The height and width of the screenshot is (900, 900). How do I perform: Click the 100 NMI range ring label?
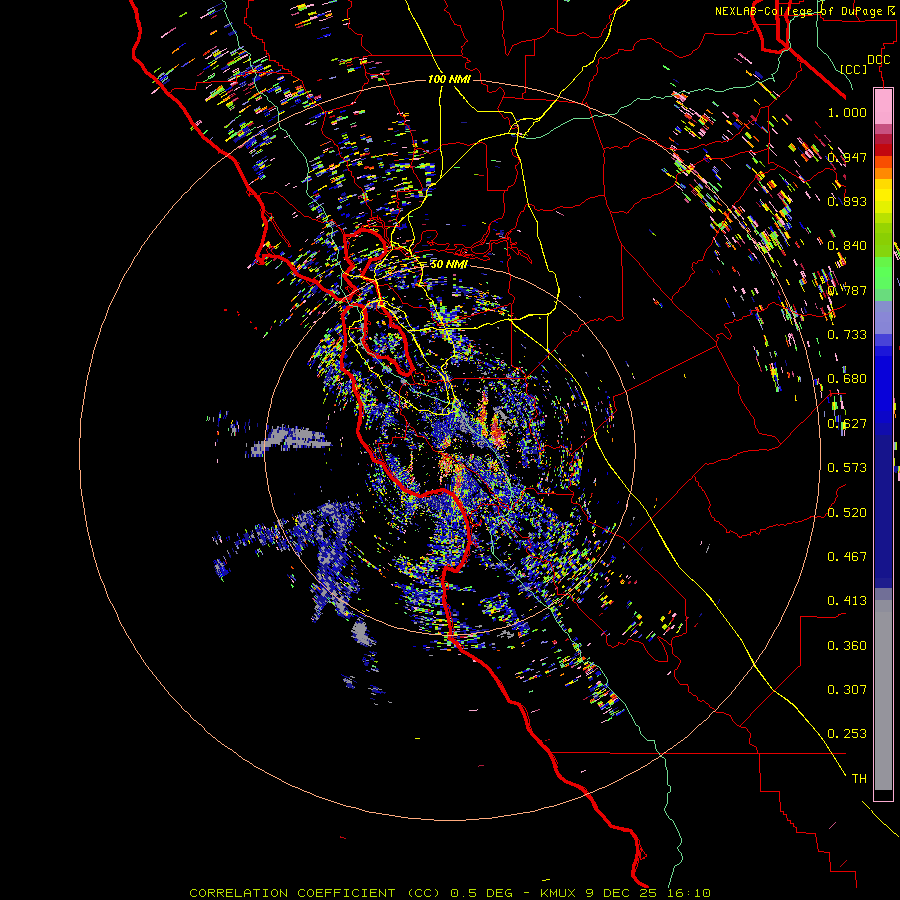(449, 79)
